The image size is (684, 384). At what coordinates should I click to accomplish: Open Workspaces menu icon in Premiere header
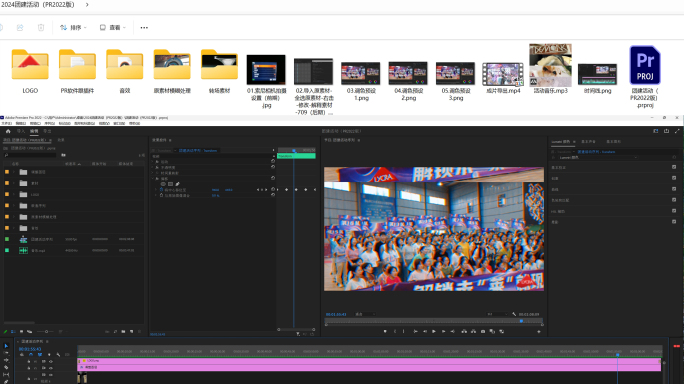coord(656,131)
